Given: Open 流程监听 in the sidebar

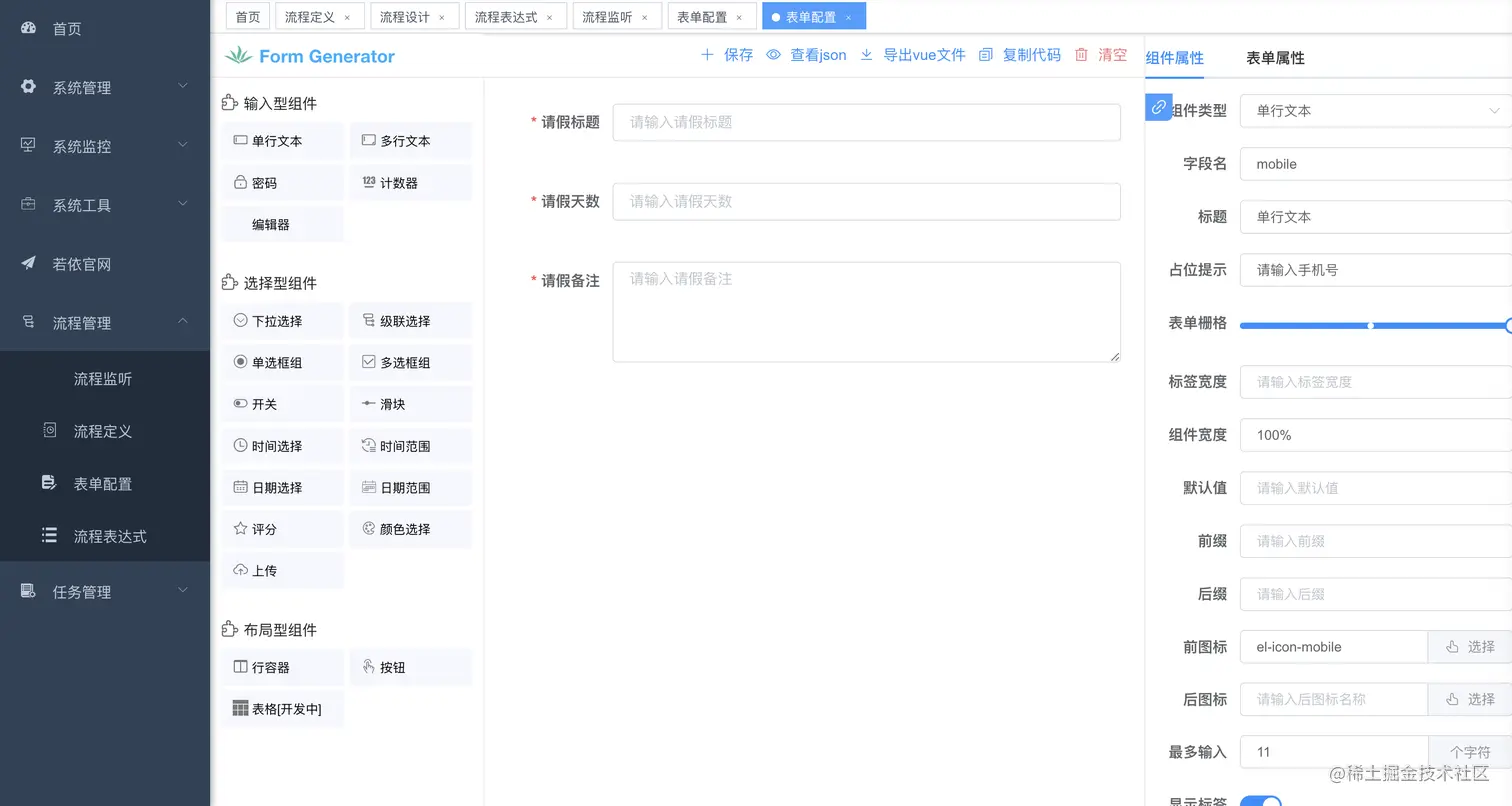Looking at the screenshot, I should (103, 378).
